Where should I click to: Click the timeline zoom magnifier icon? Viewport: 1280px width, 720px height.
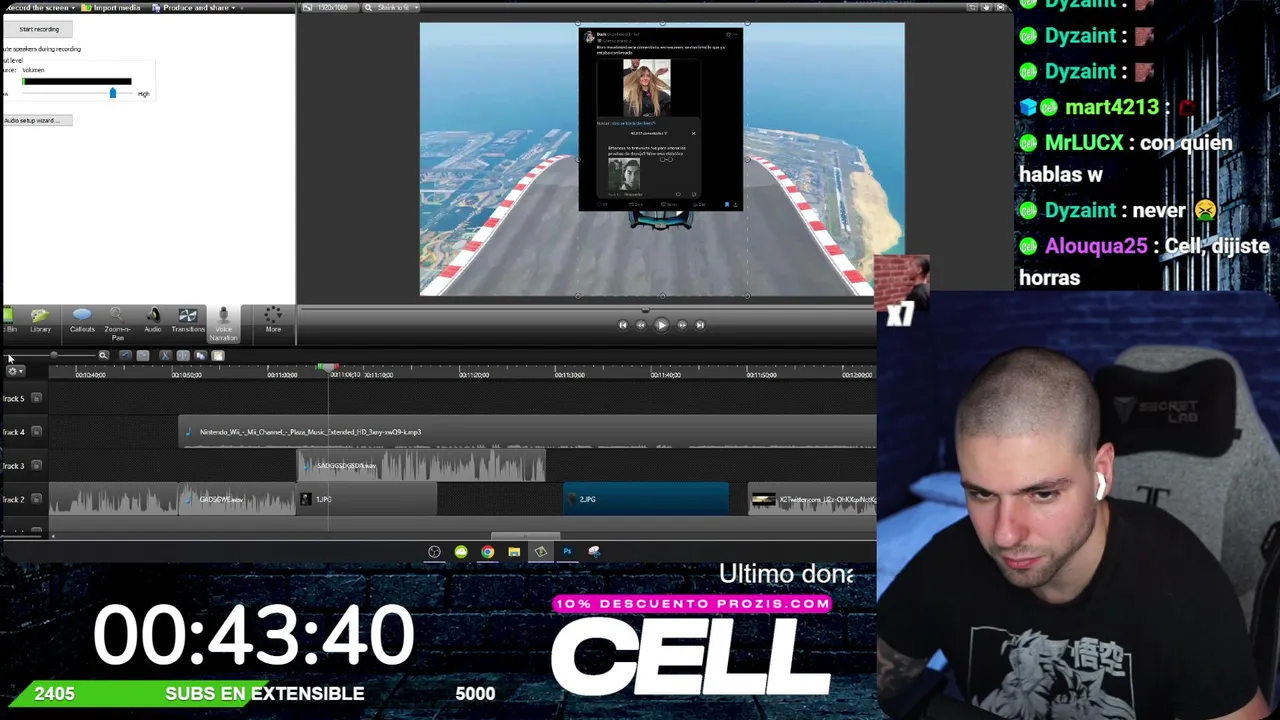click(x=103, y=355)
